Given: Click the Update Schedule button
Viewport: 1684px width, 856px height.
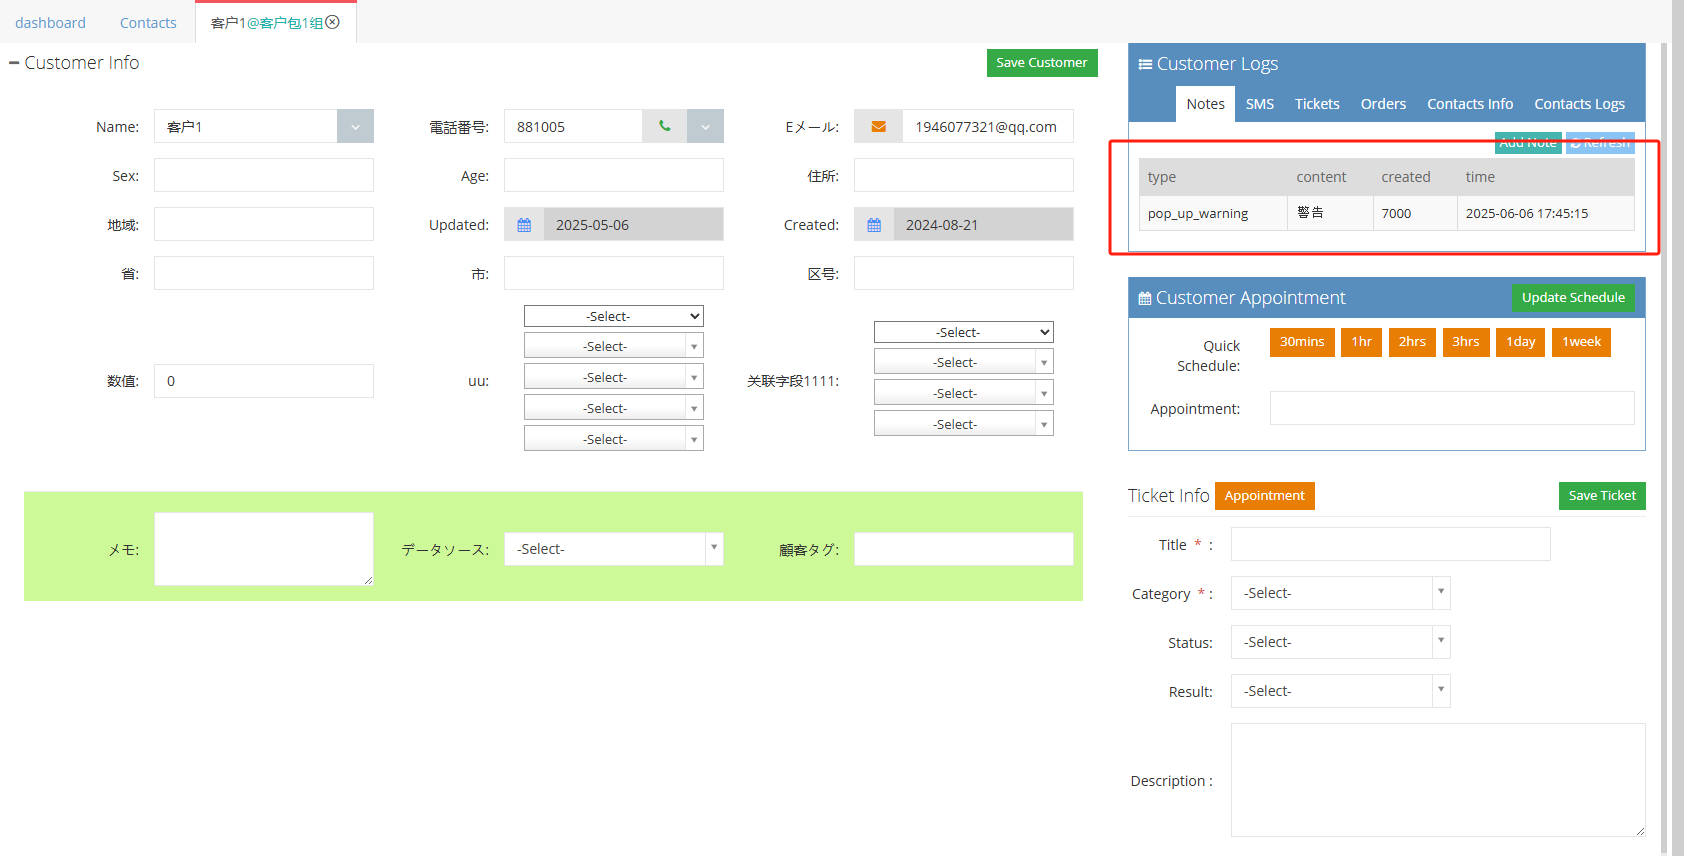Looking at the screenshot, I should pos(1573,297).
